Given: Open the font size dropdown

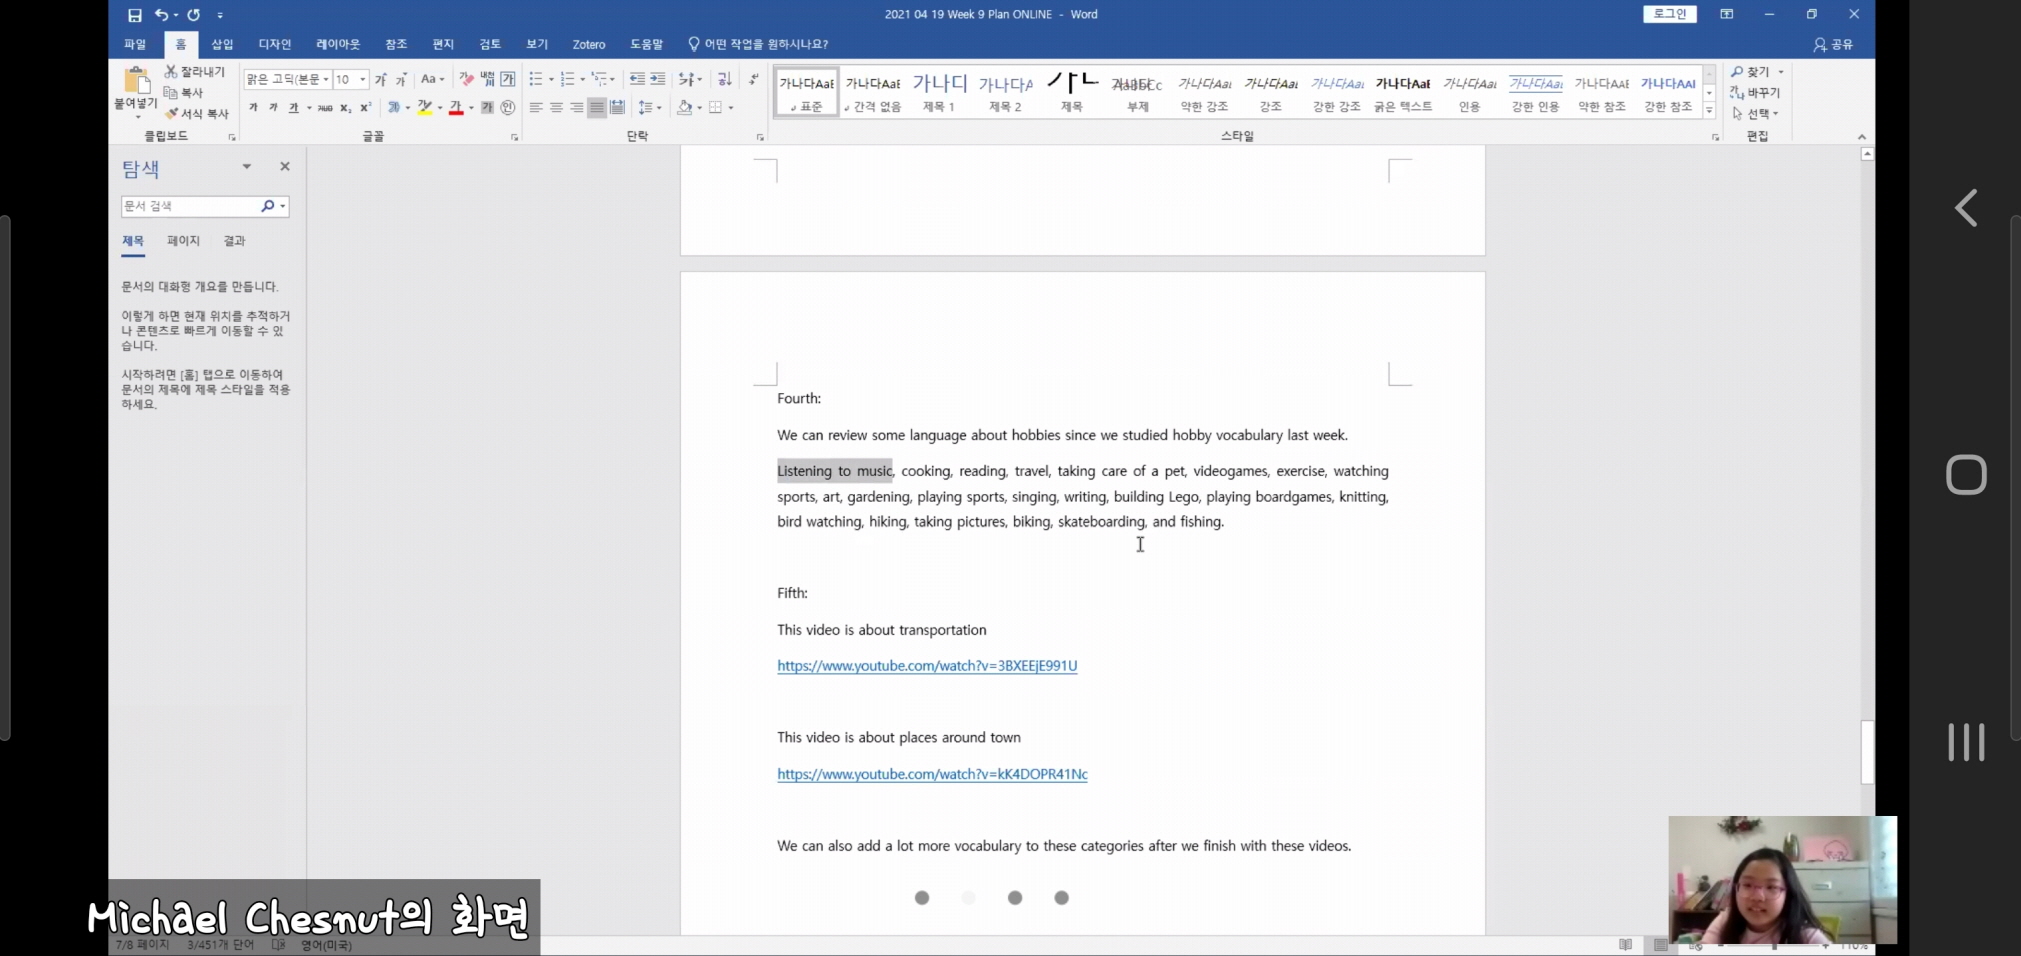Looking at the screenshot, I should click(x=362, y=79).
